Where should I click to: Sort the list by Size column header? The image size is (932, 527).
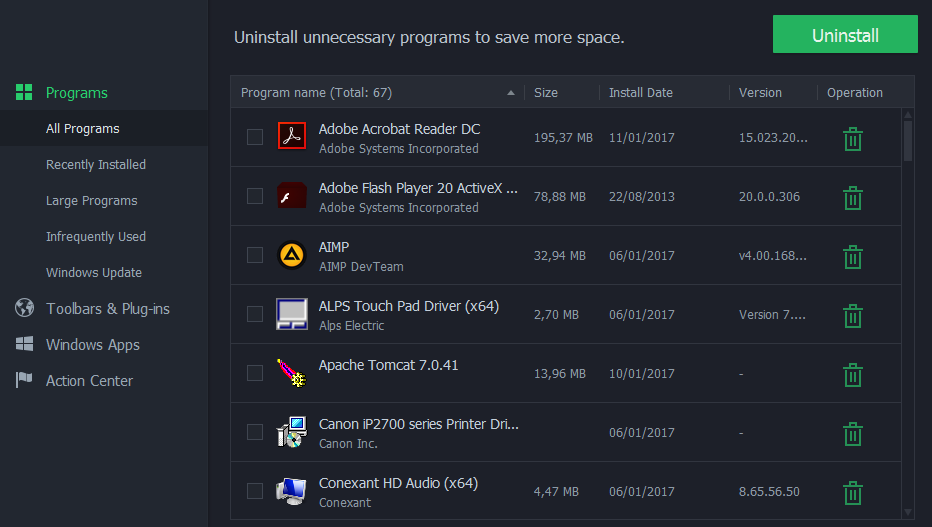546,93
